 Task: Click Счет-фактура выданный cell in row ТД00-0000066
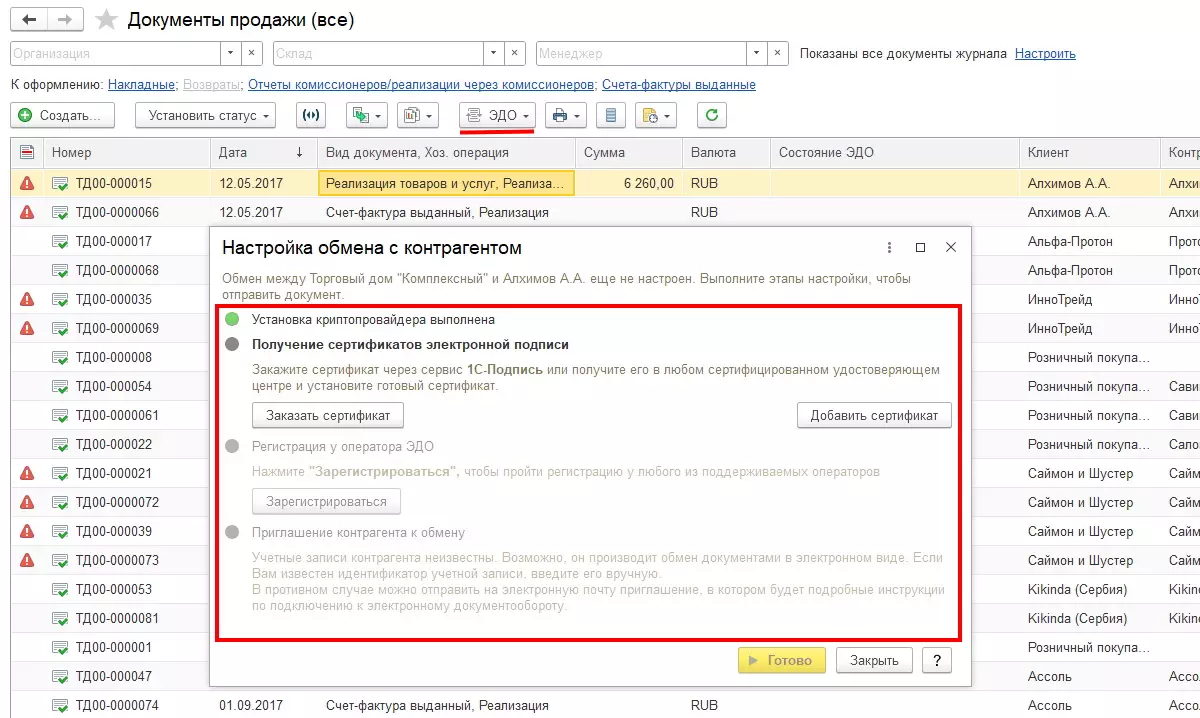pyautogui.click(x=446, y=212)
